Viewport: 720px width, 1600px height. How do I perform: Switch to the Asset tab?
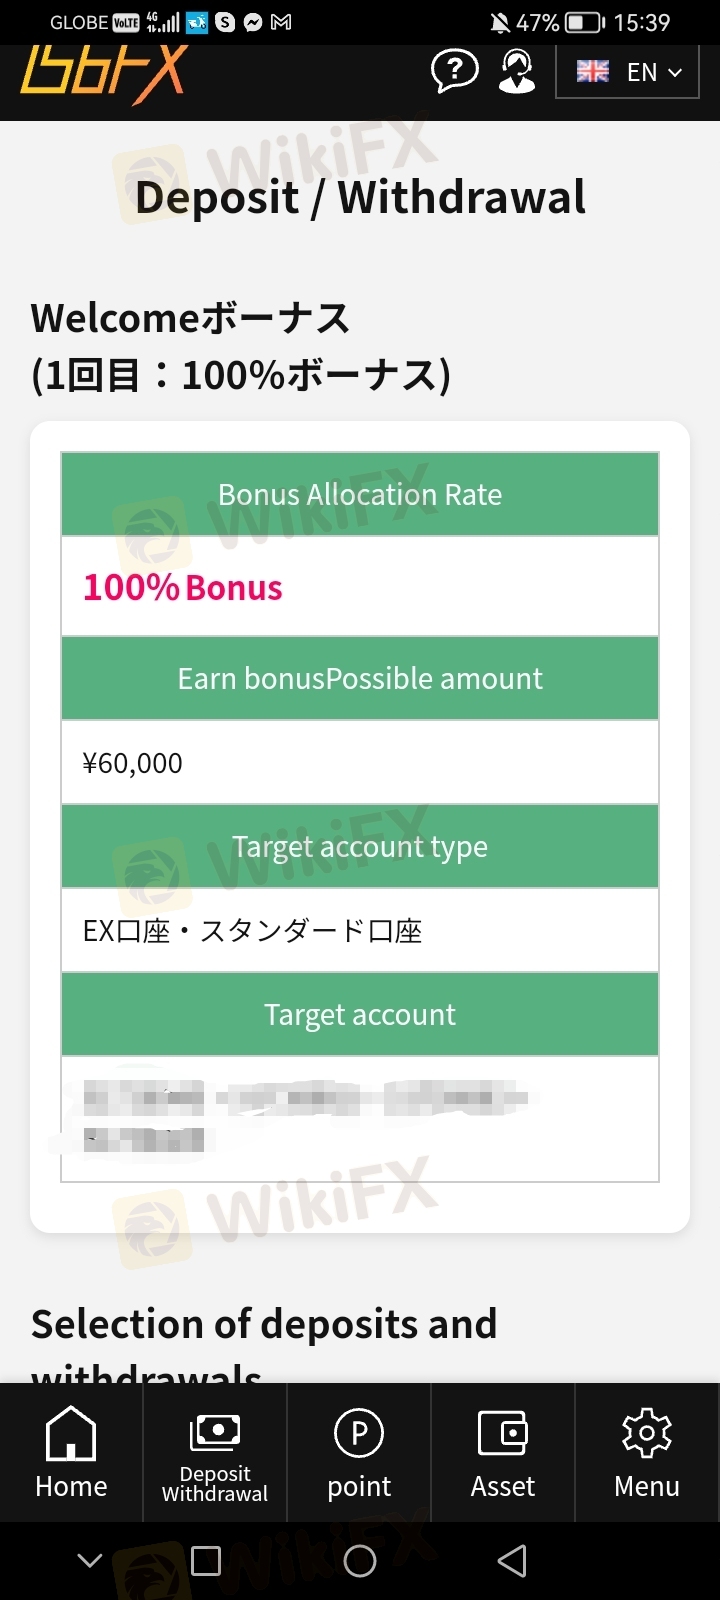(503, 1452)
